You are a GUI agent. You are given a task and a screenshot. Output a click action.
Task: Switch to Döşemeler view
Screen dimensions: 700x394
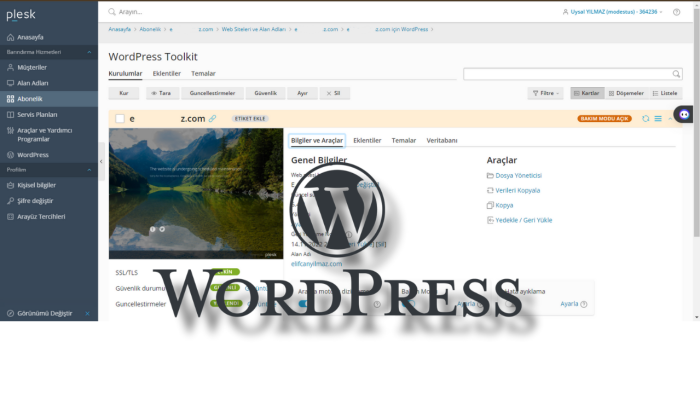click(627, 93)
